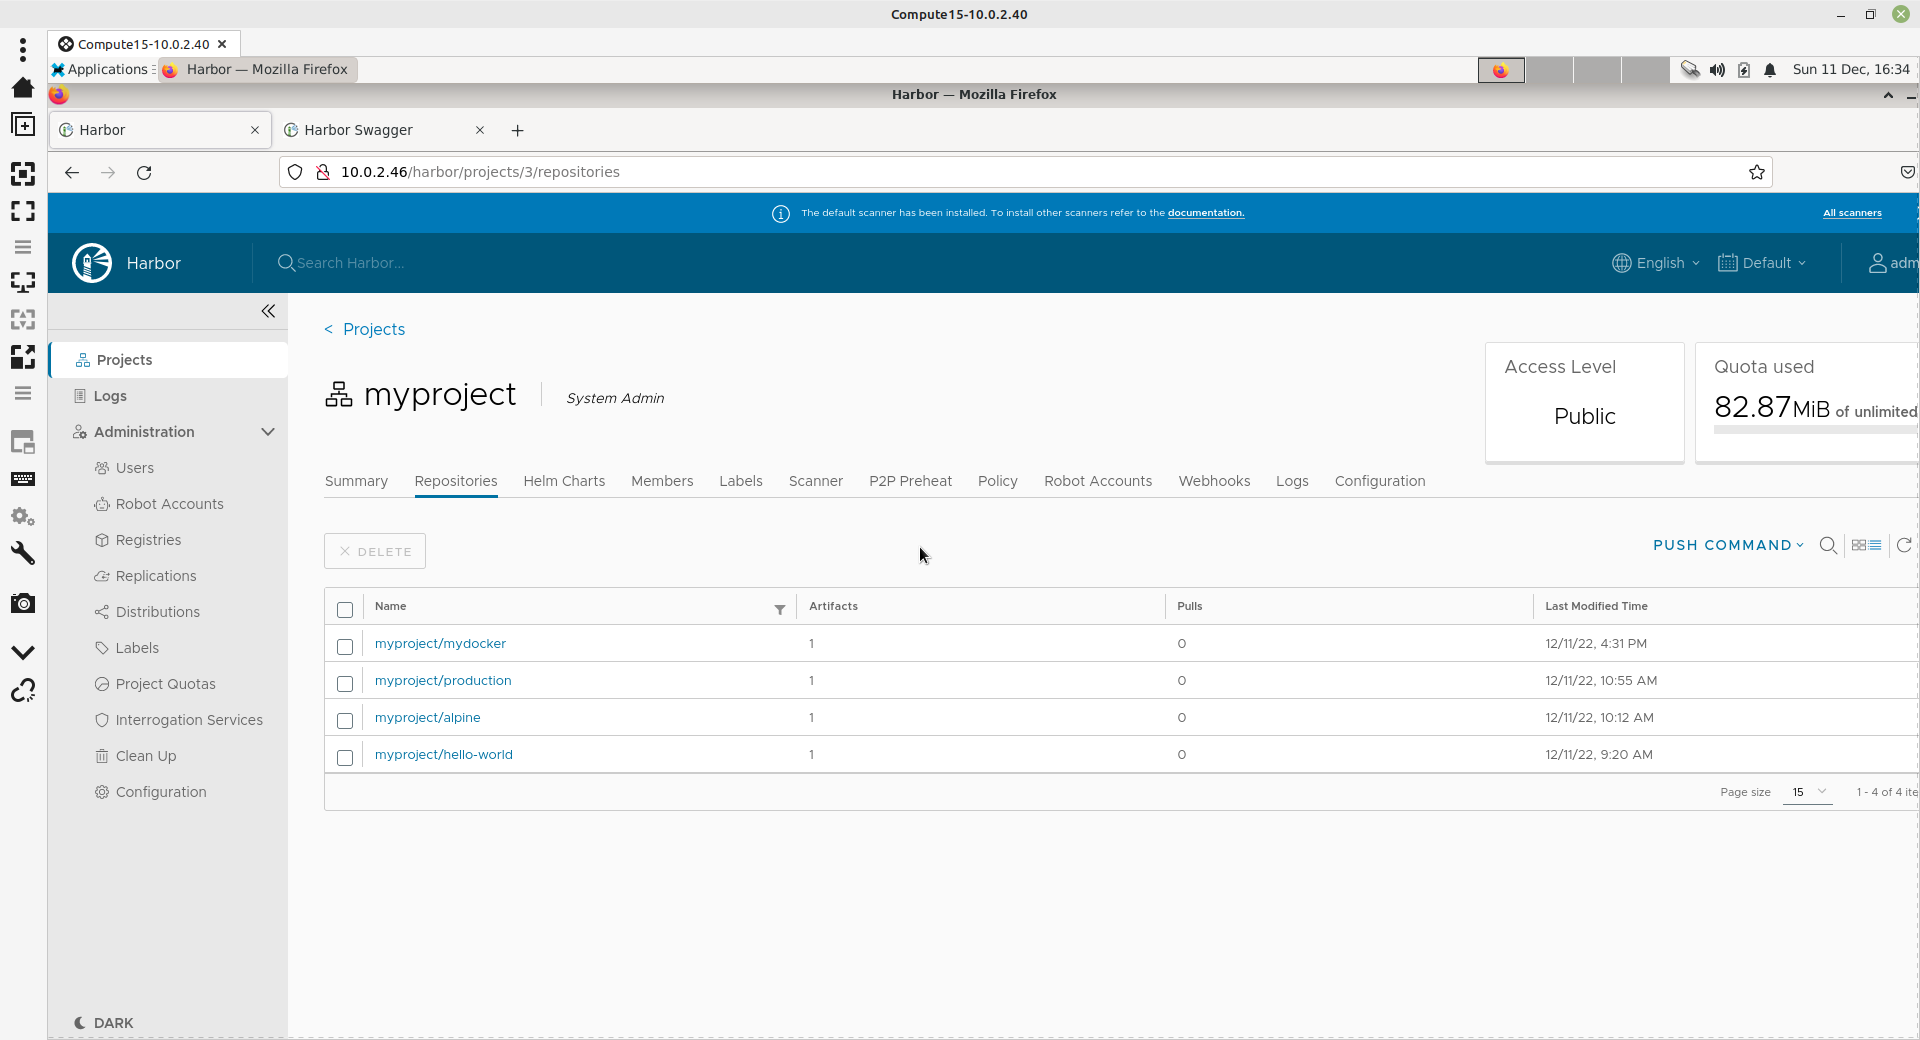This screenshot has height=1040, width=1920.
Task: Click the documentation link in banner
Action: 1205,213
